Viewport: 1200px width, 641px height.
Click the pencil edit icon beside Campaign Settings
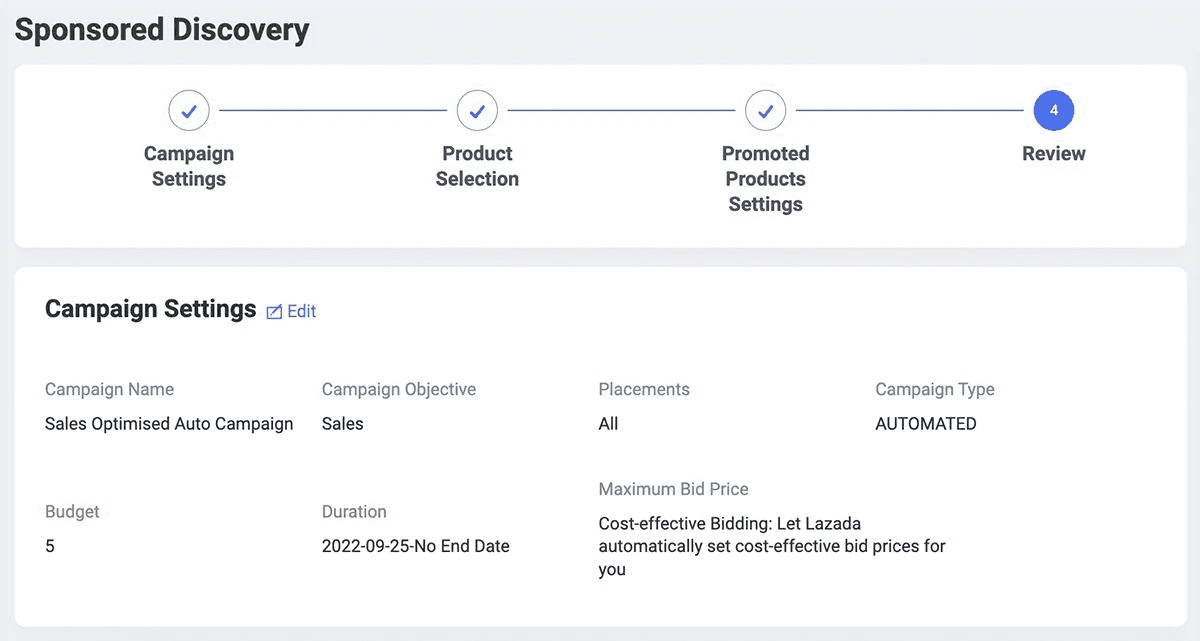274,312
